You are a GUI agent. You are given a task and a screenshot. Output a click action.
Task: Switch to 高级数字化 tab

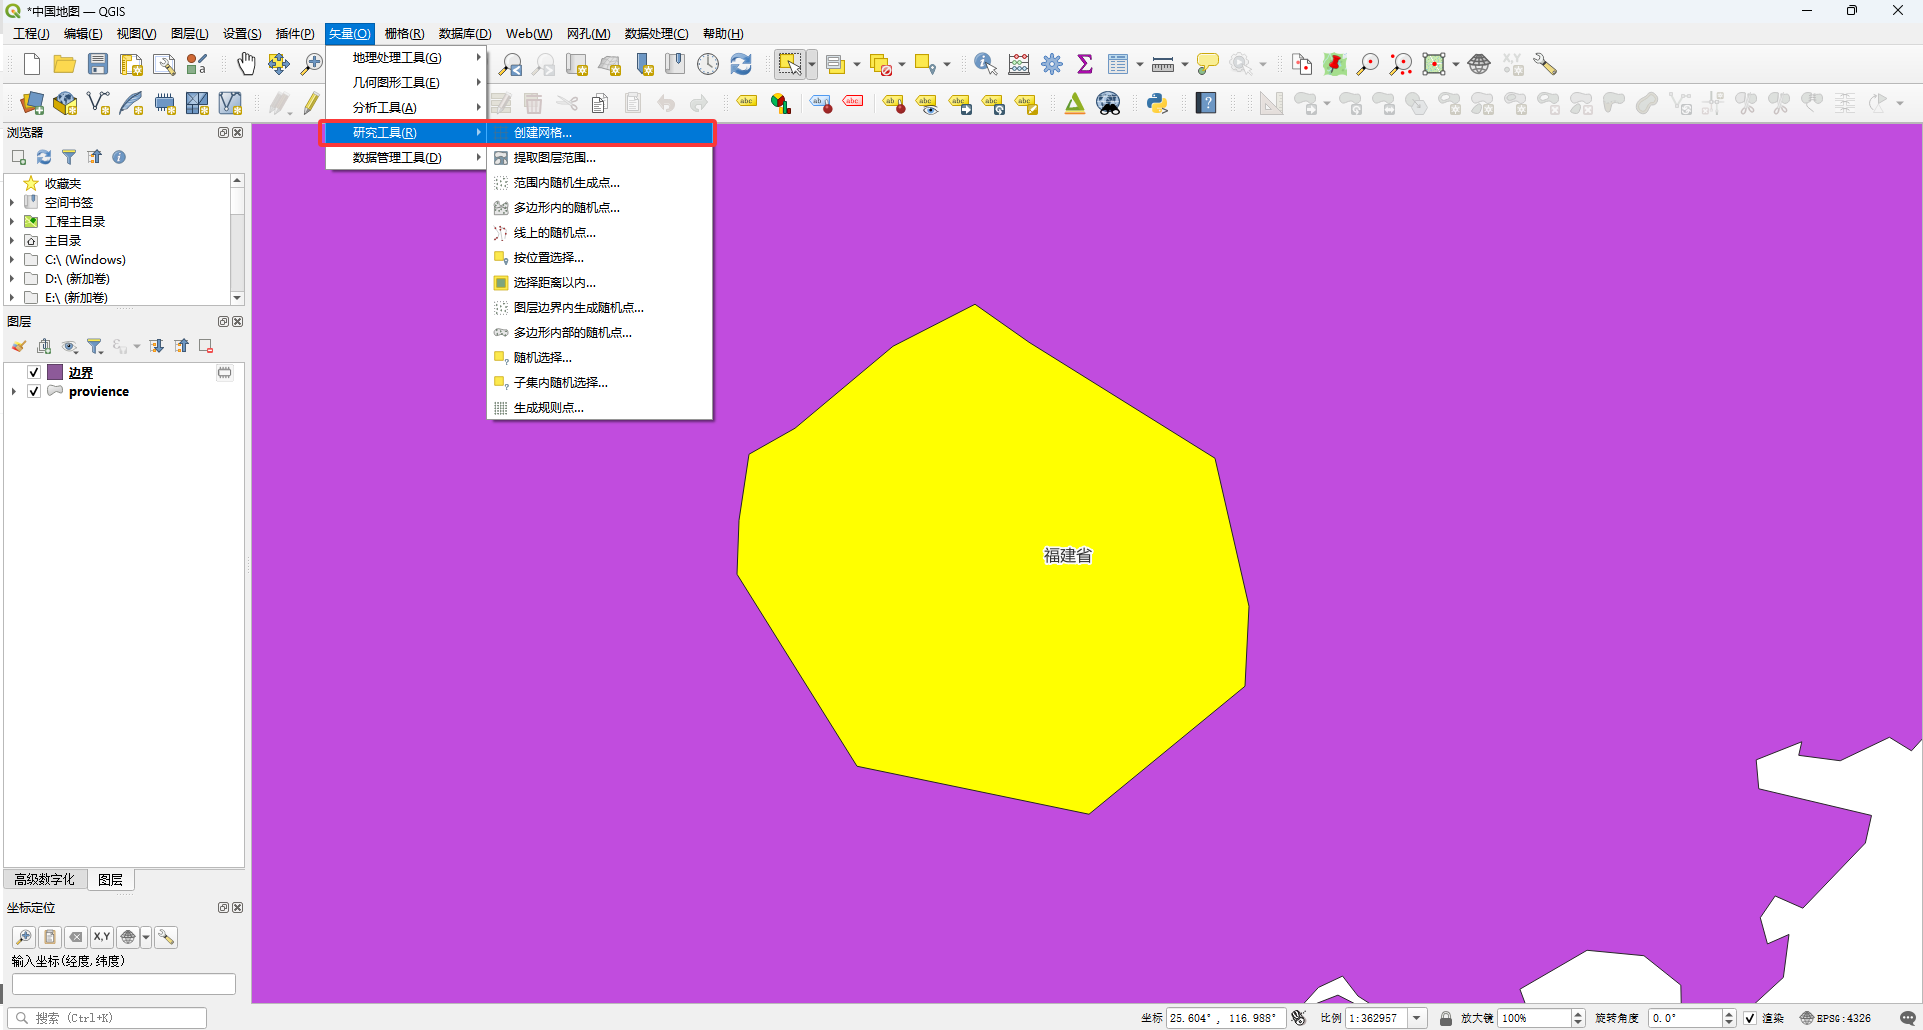click(44, 879)
